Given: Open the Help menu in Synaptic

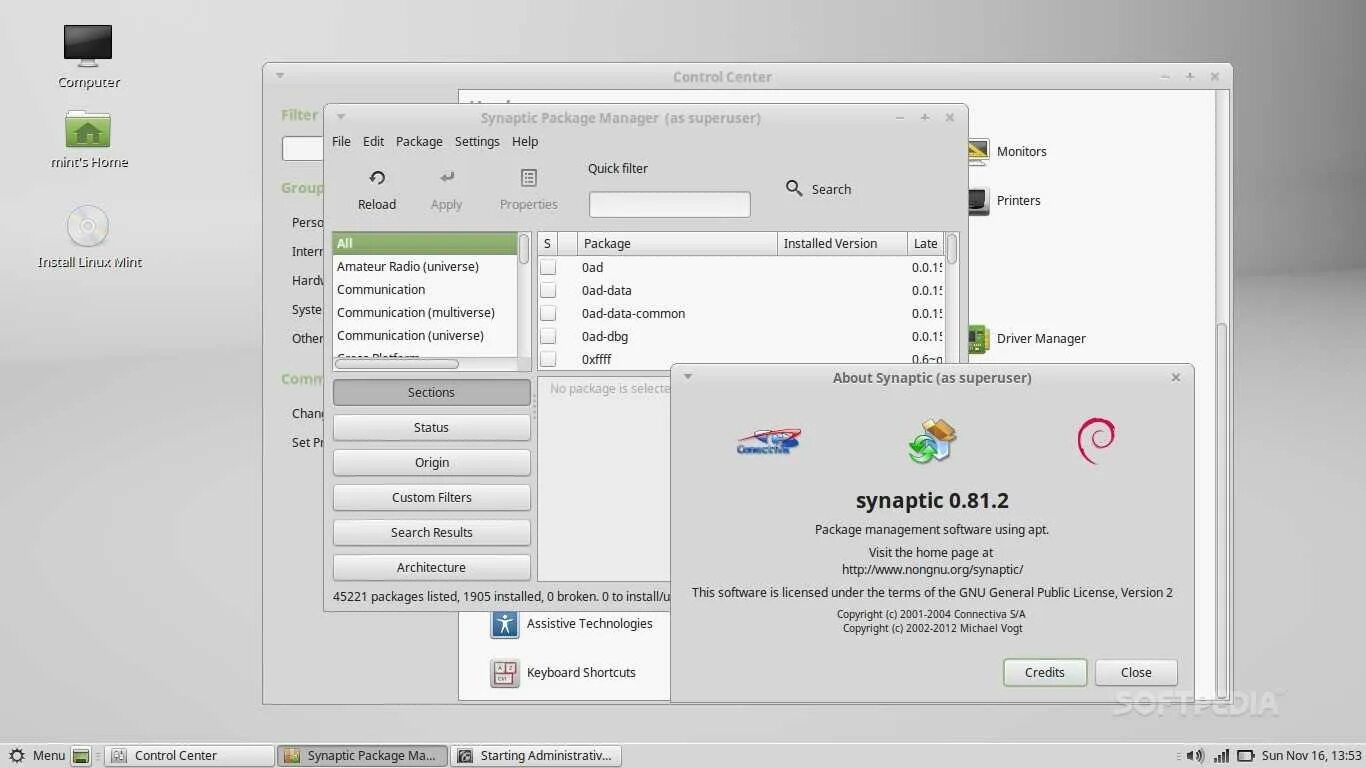Looking at the screenshot, I should coord(525,142).
